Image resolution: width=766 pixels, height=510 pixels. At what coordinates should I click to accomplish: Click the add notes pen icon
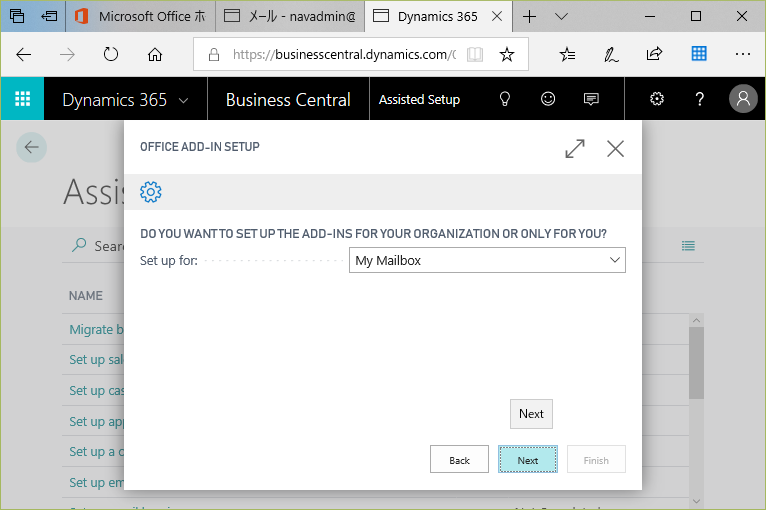pyautogui.click(x=611, y=54)
